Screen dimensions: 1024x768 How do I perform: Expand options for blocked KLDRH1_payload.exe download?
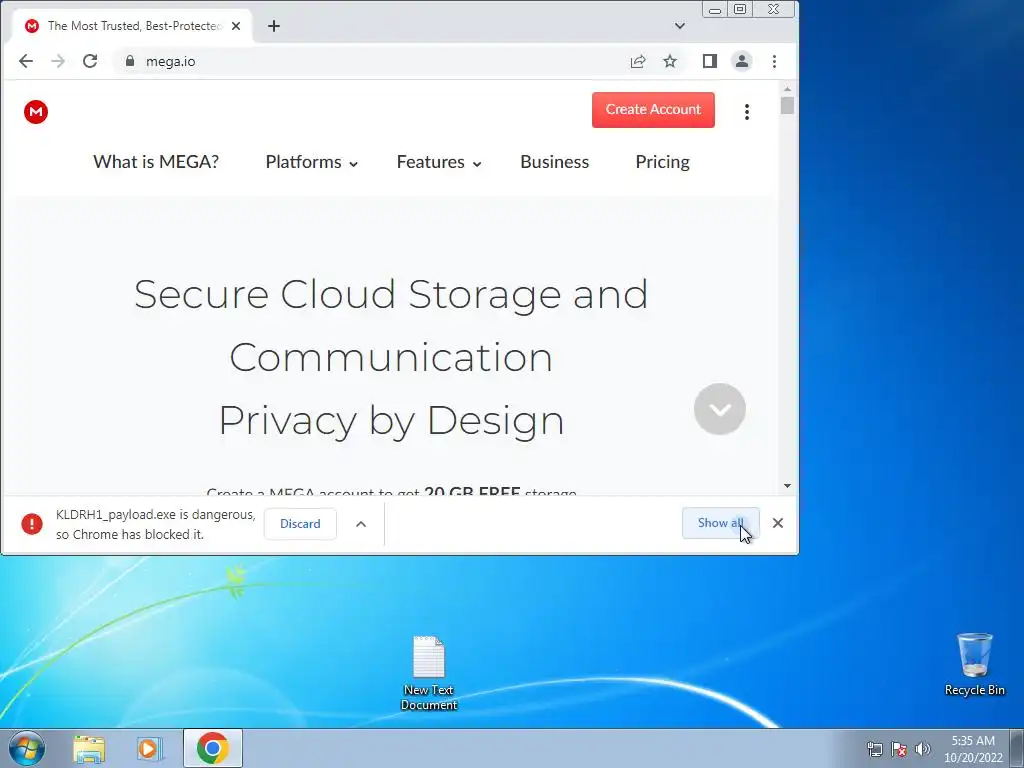360,524
